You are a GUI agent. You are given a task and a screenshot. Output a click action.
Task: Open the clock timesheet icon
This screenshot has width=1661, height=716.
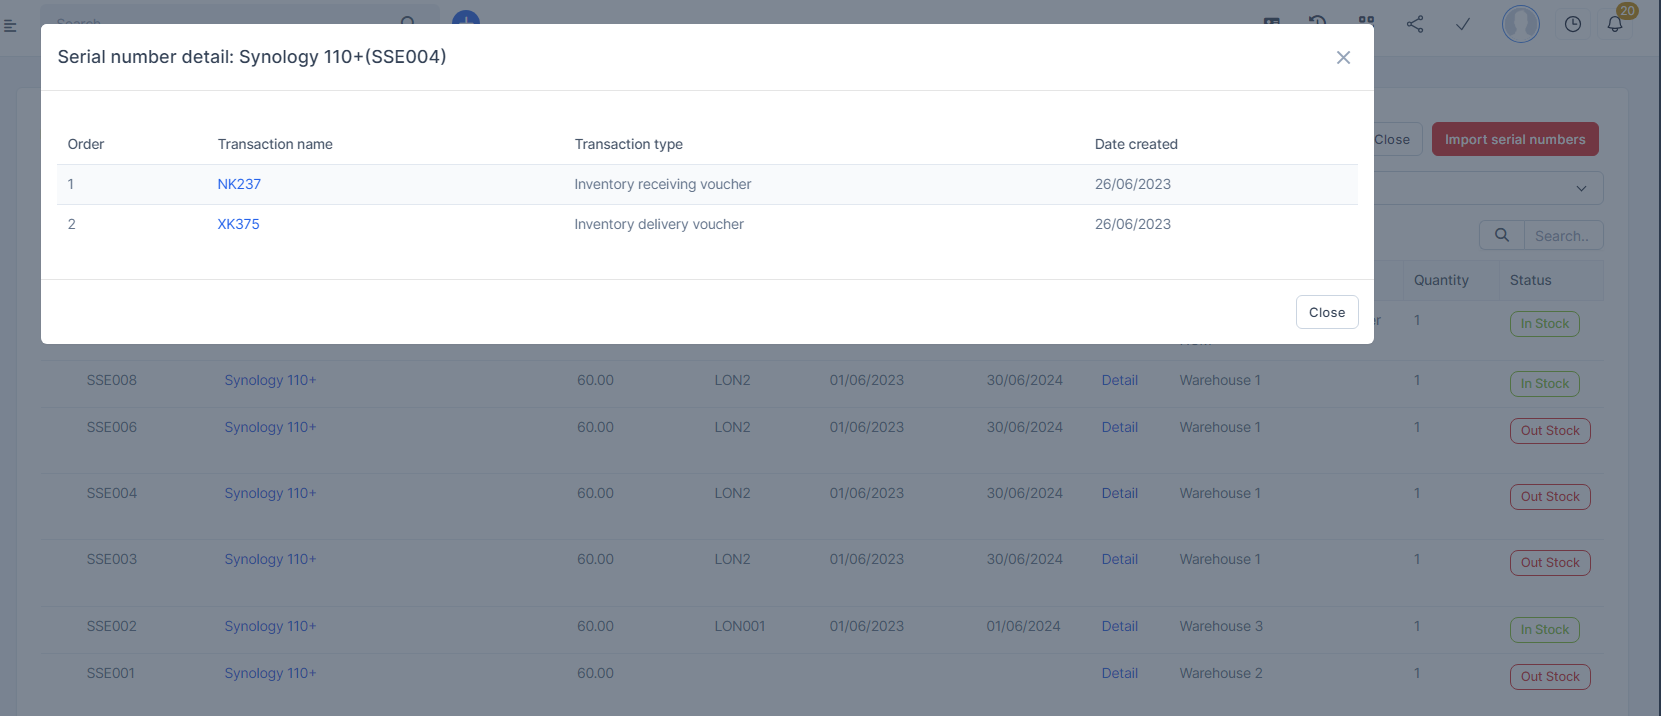tap(1573, 24)
